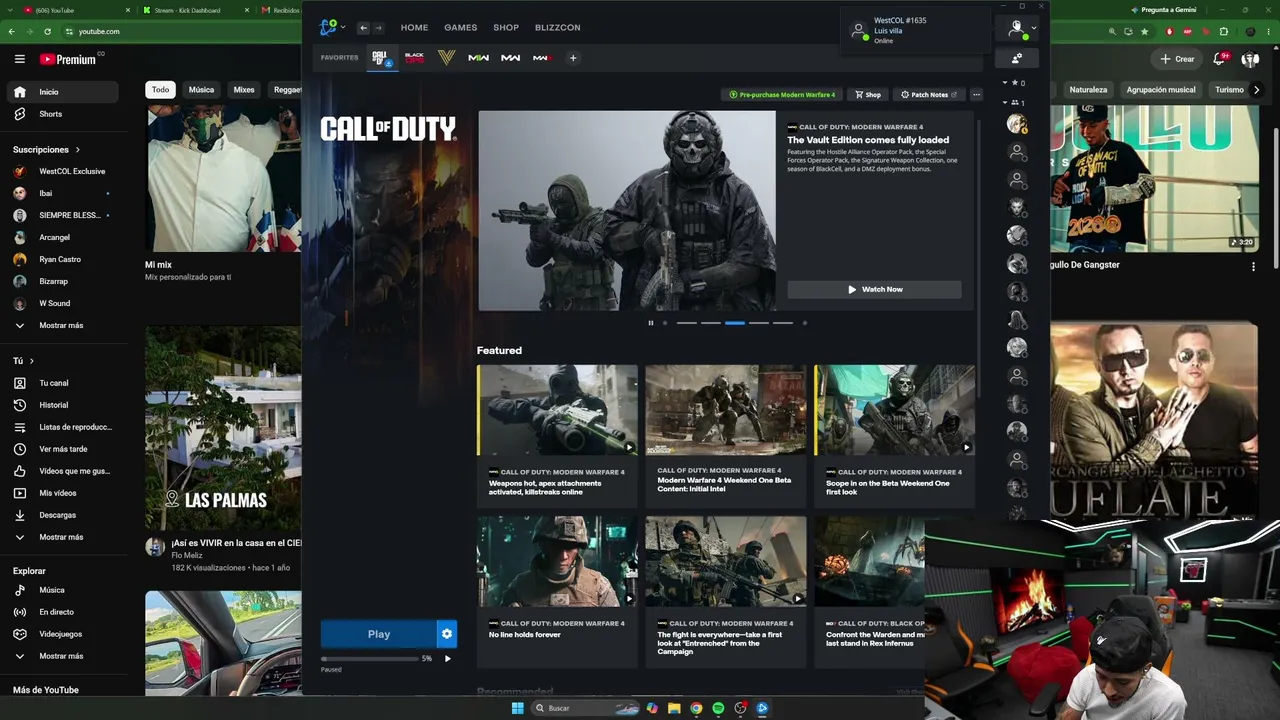
Task: Open friend management settings icon
Action: tap(1017, 58)
